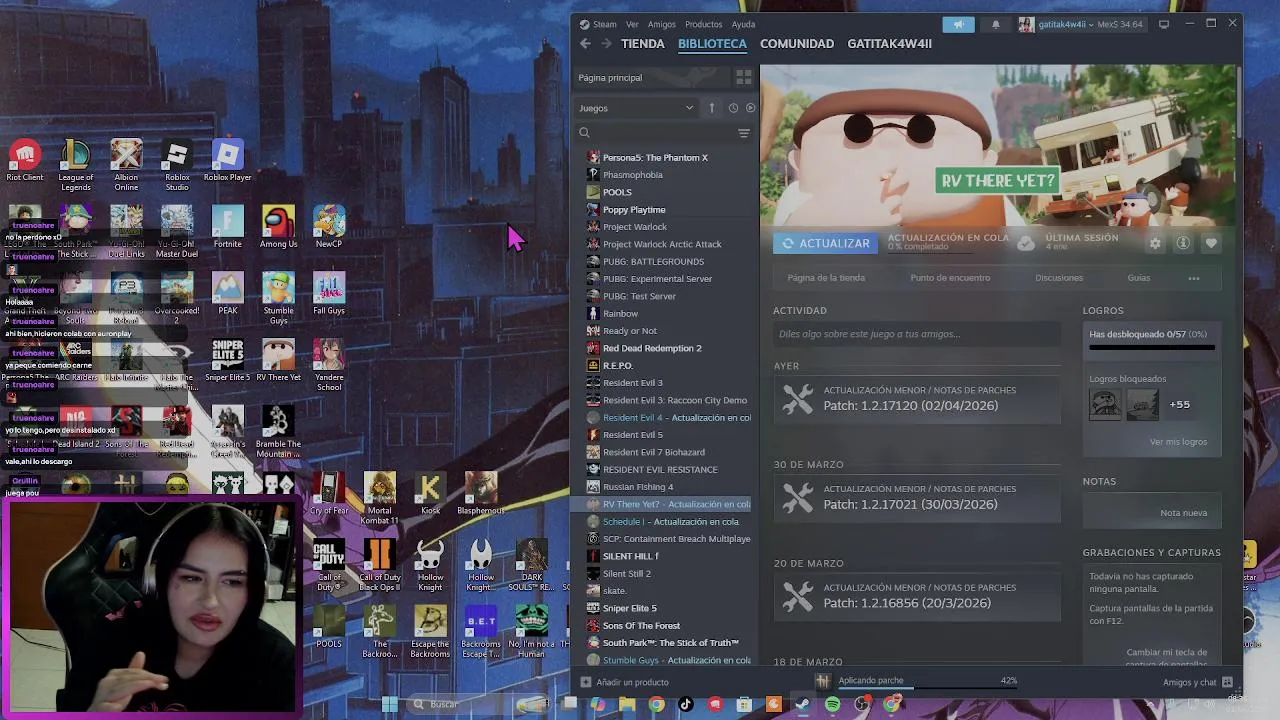
Task: Open League of Legends desktop shortcut
Action: (76, 165)
